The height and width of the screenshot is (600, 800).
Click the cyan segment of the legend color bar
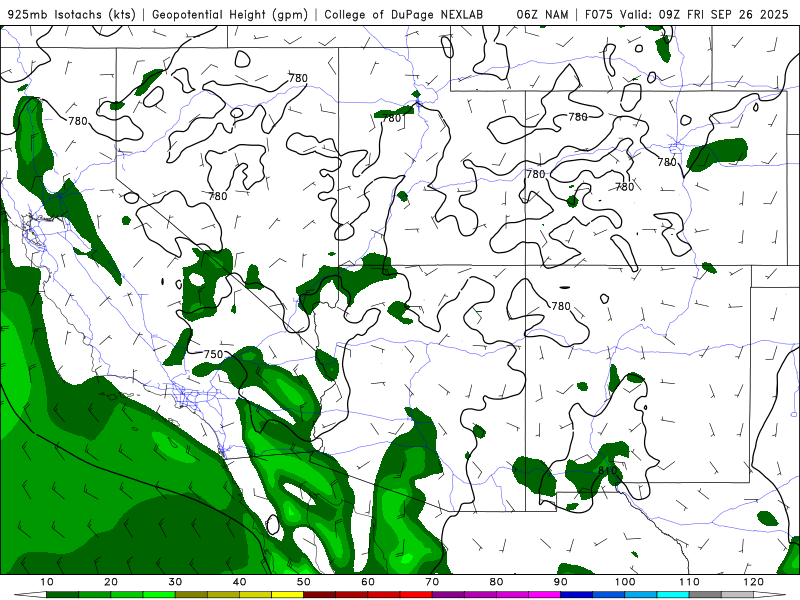[673, 595]
